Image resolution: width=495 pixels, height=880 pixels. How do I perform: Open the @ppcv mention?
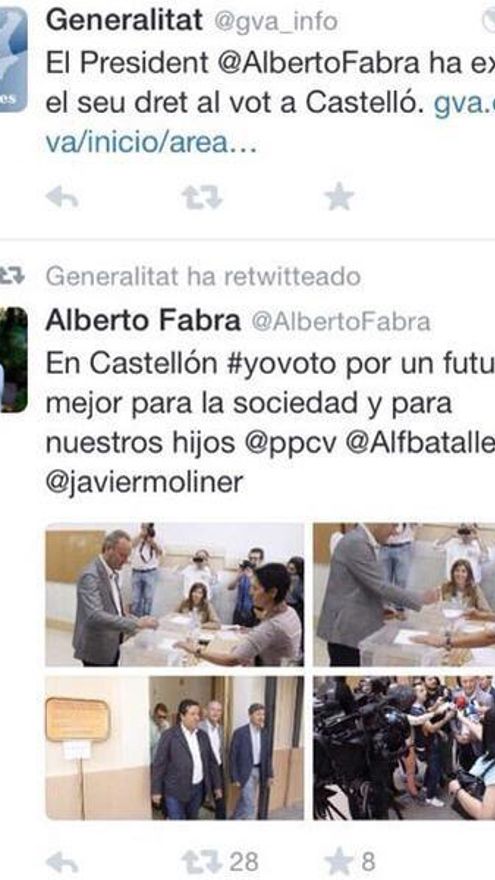[291, 444]
